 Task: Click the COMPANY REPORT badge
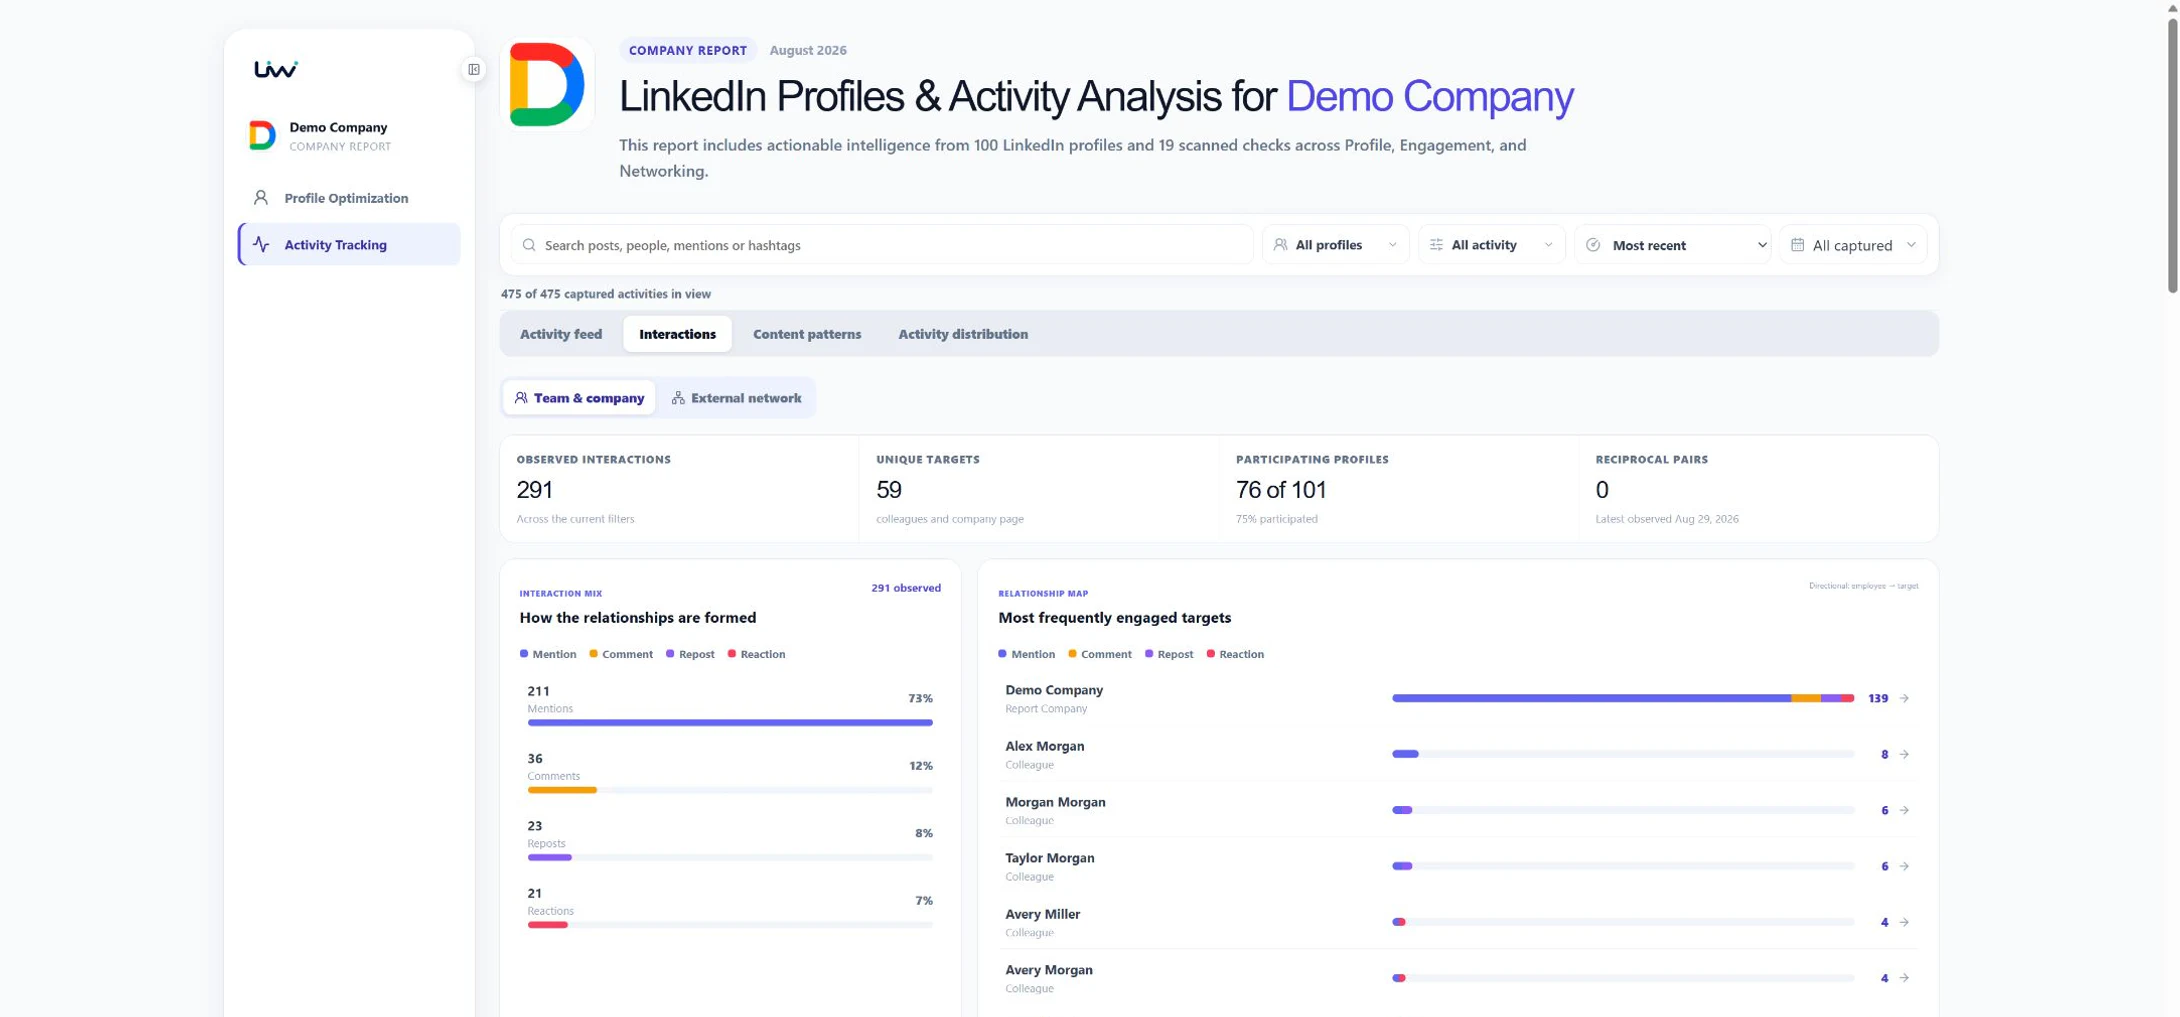click(688, 50)
